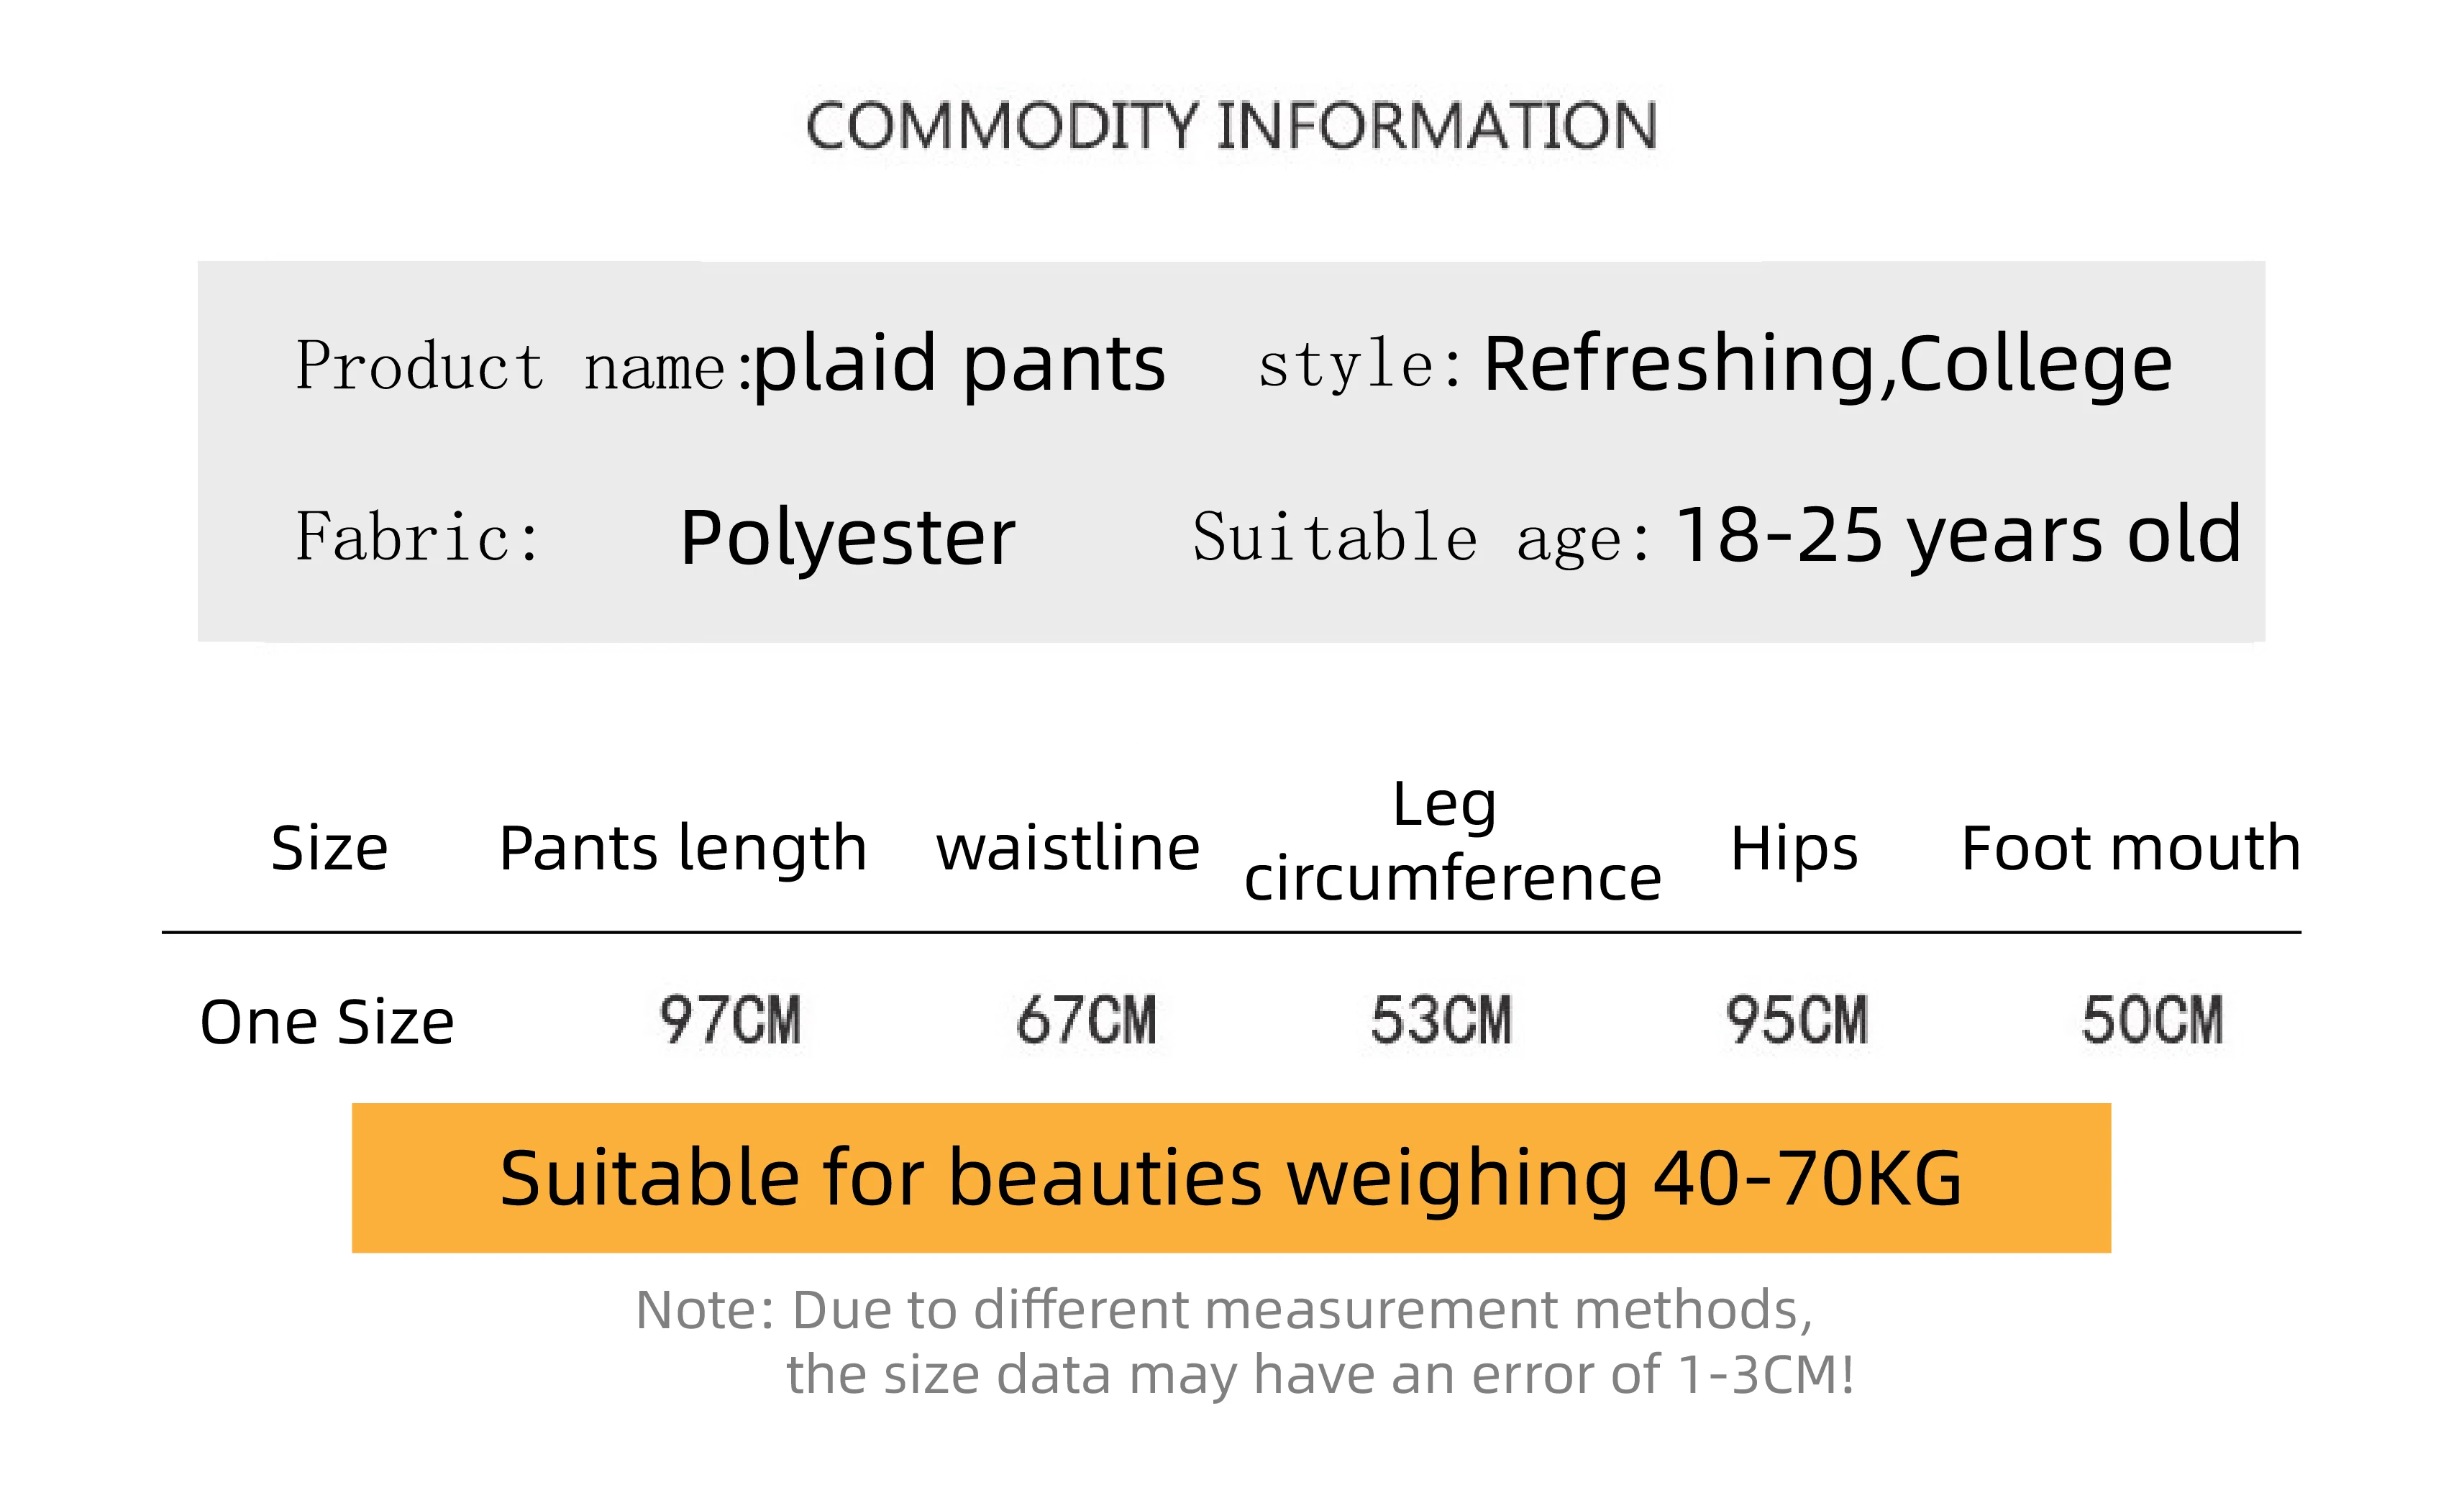The image size is (2464, 1485).
Task: Click the 53CM leg circumference value
Action: coord(1441,1020)
